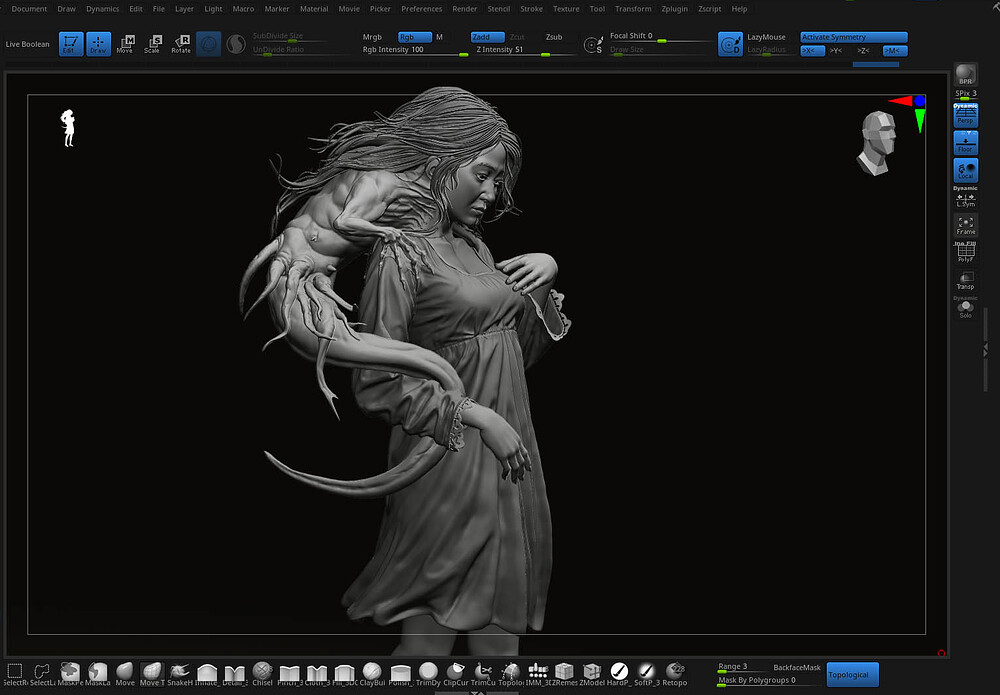Select the Move transform tool icon
The image size is (1000, 695).
coord(125,44)
